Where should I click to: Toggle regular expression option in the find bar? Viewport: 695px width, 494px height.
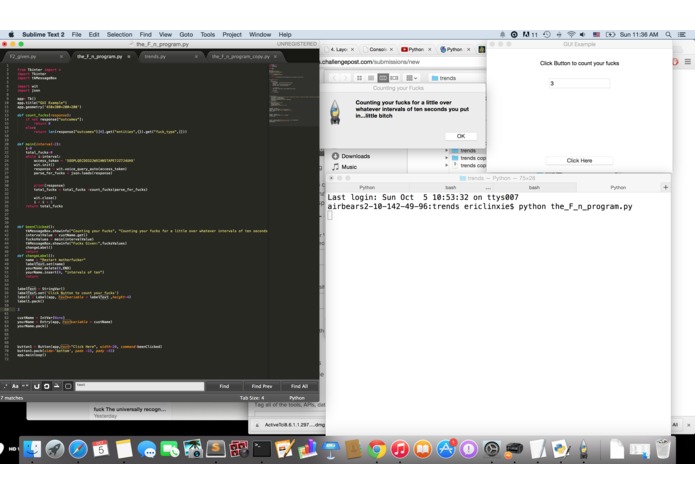pos(5,386)
